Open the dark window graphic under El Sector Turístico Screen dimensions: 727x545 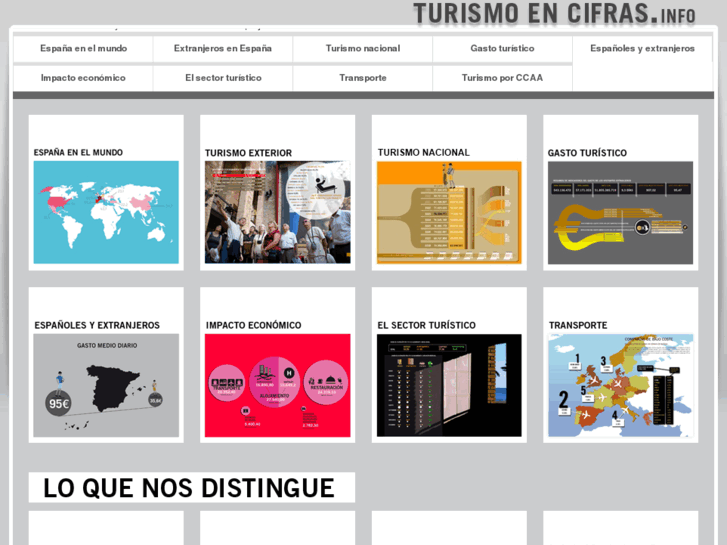pyautogui.click(x=449, y=385)
